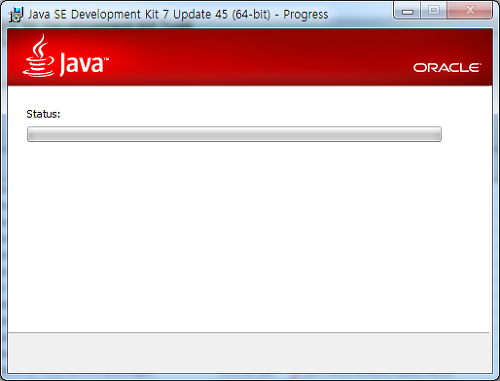500x381 pixels.
Task: Click the Java installer icon in title bar
Action: [16, 15]
